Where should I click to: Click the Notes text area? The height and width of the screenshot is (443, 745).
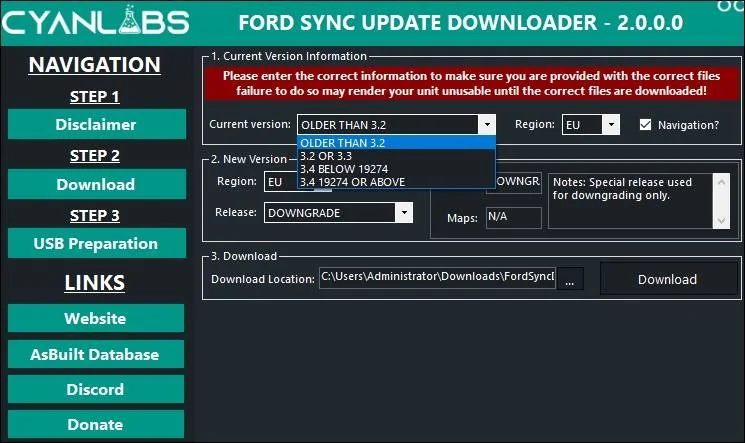(630, 201)
